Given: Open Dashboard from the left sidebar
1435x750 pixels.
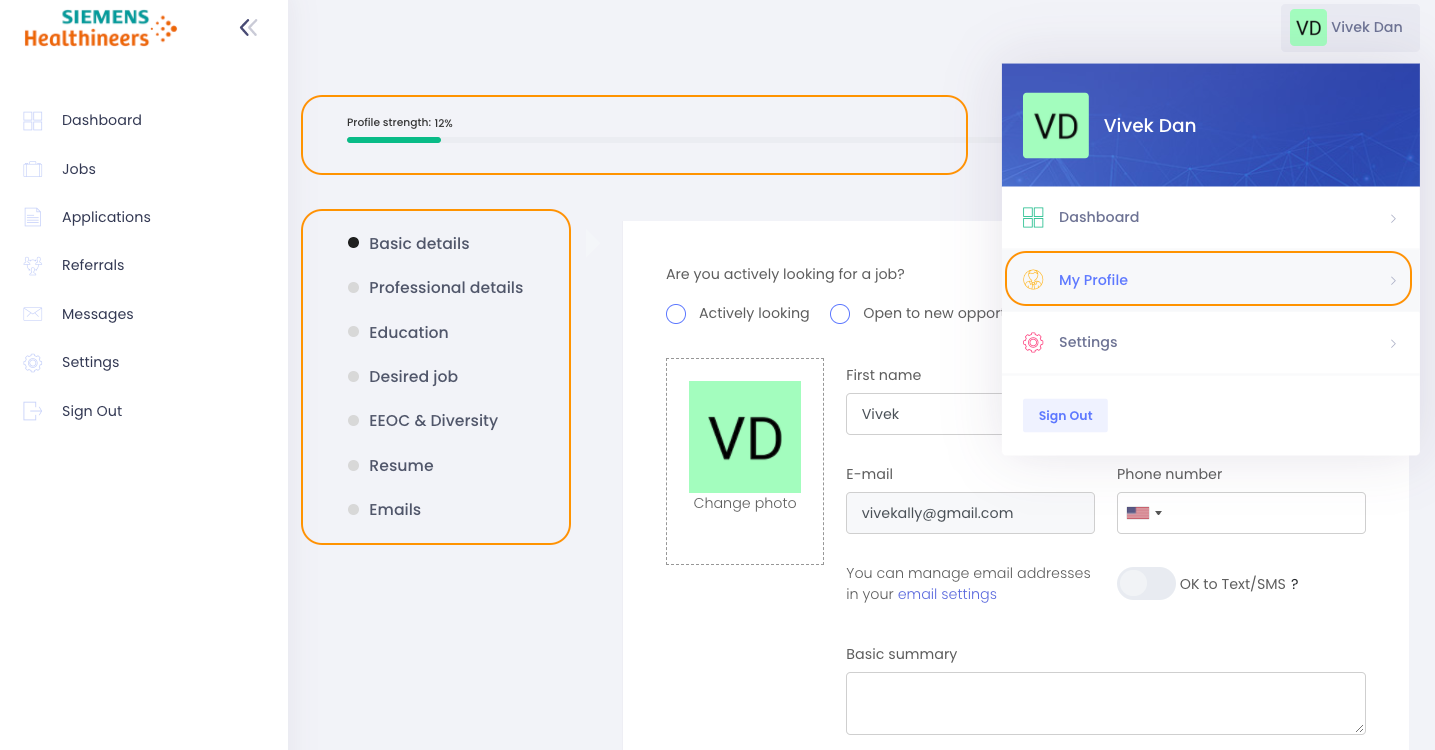Looking at the screenshot, I should click(x=102, y=120).
